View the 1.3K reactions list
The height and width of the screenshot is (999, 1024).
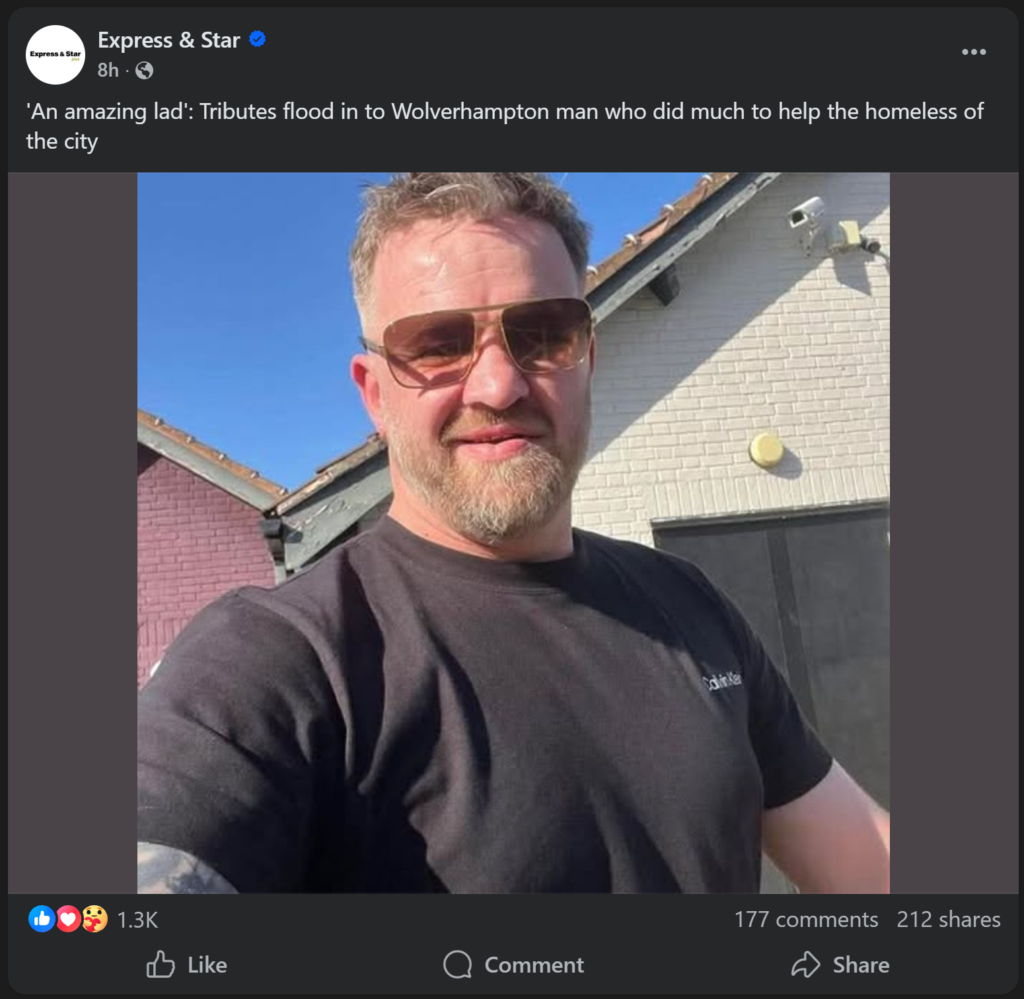138,920
